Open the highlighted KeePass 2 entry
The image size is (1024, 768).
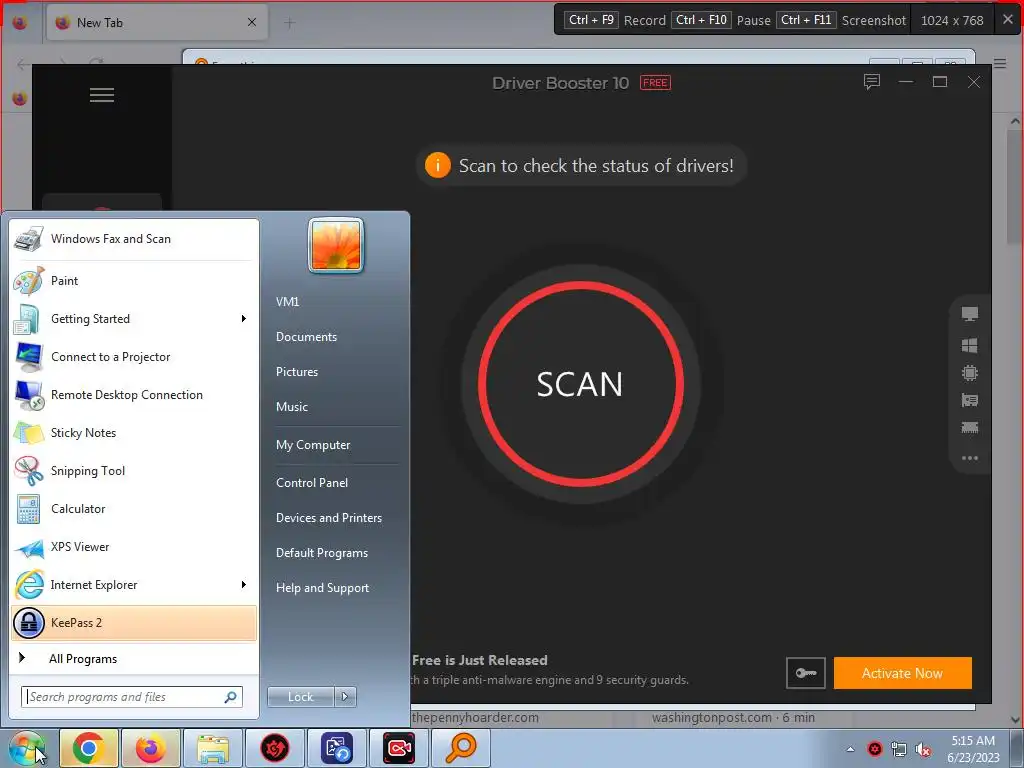pos(134,622)
